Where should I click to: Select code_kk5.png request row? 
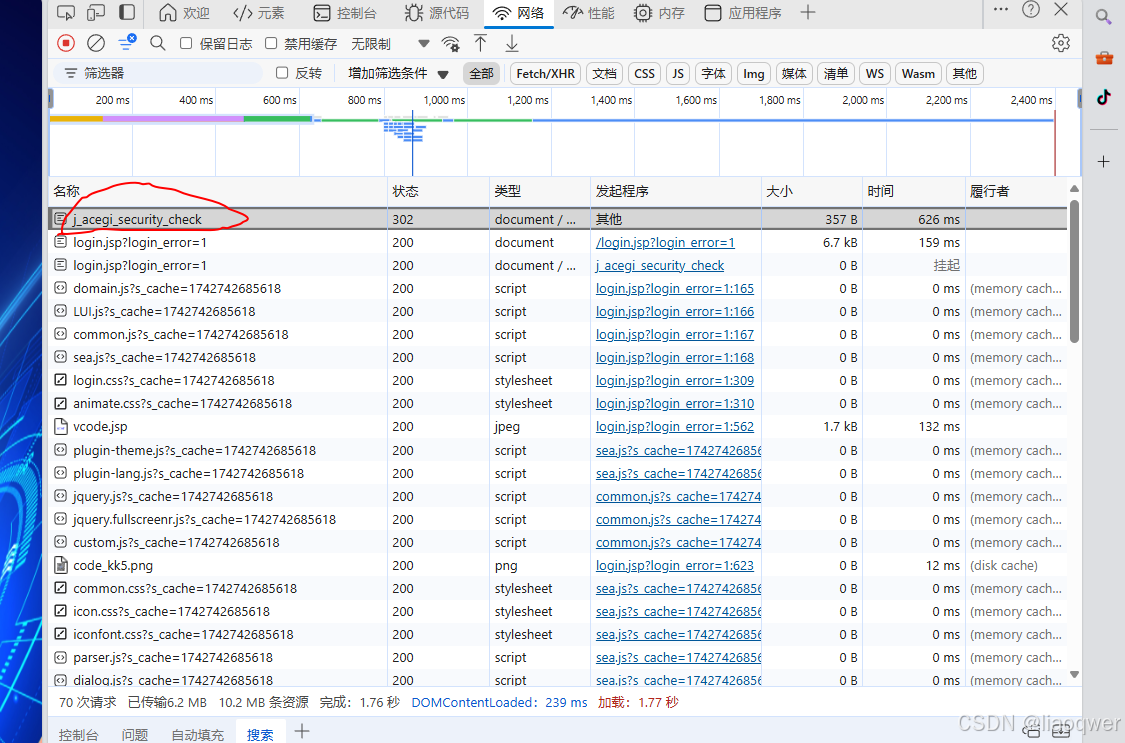[557, 566]
